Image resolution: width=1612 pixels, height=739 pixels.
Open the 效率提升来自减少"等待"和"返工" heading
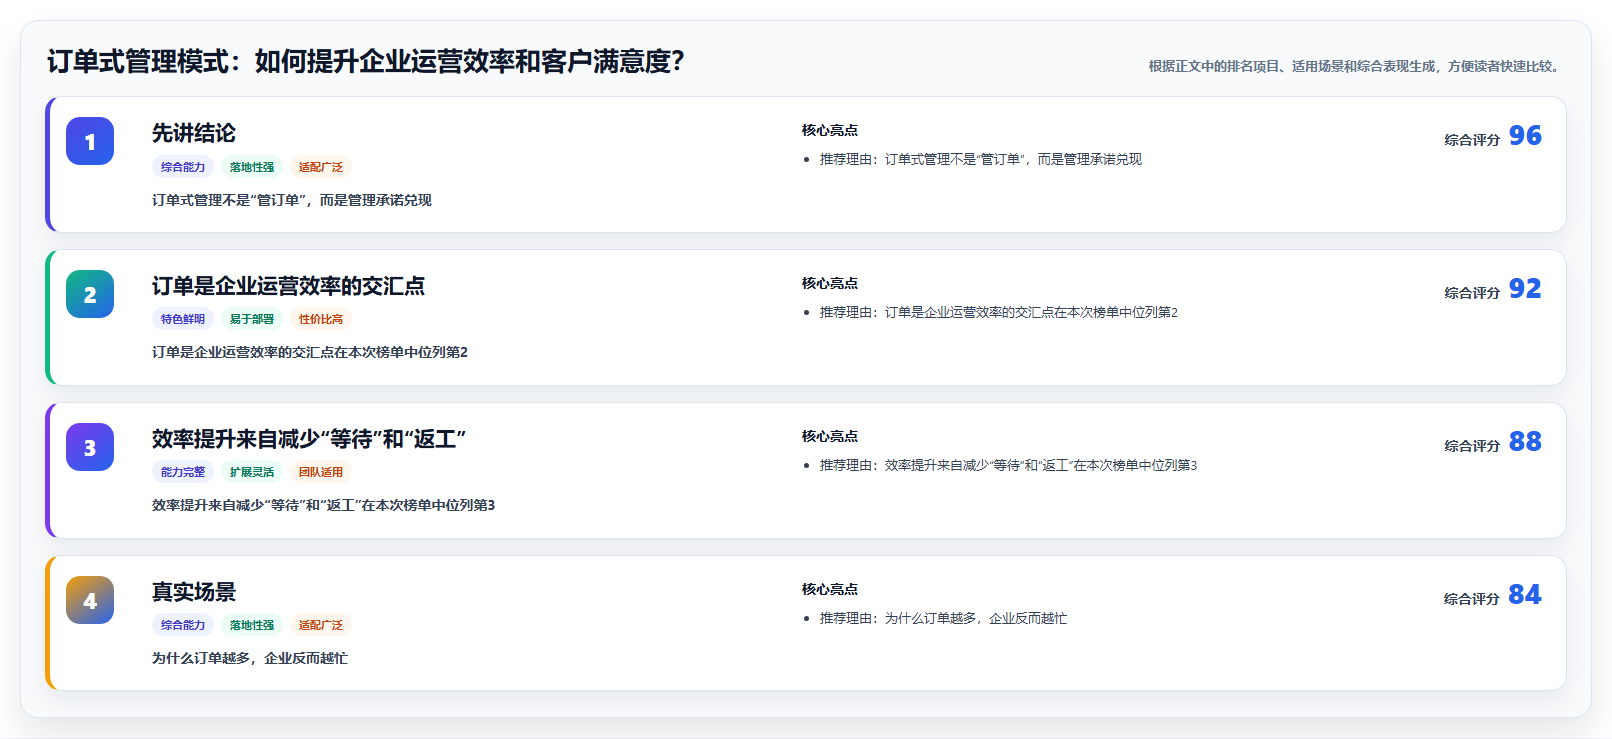click(x=309, y=439)
